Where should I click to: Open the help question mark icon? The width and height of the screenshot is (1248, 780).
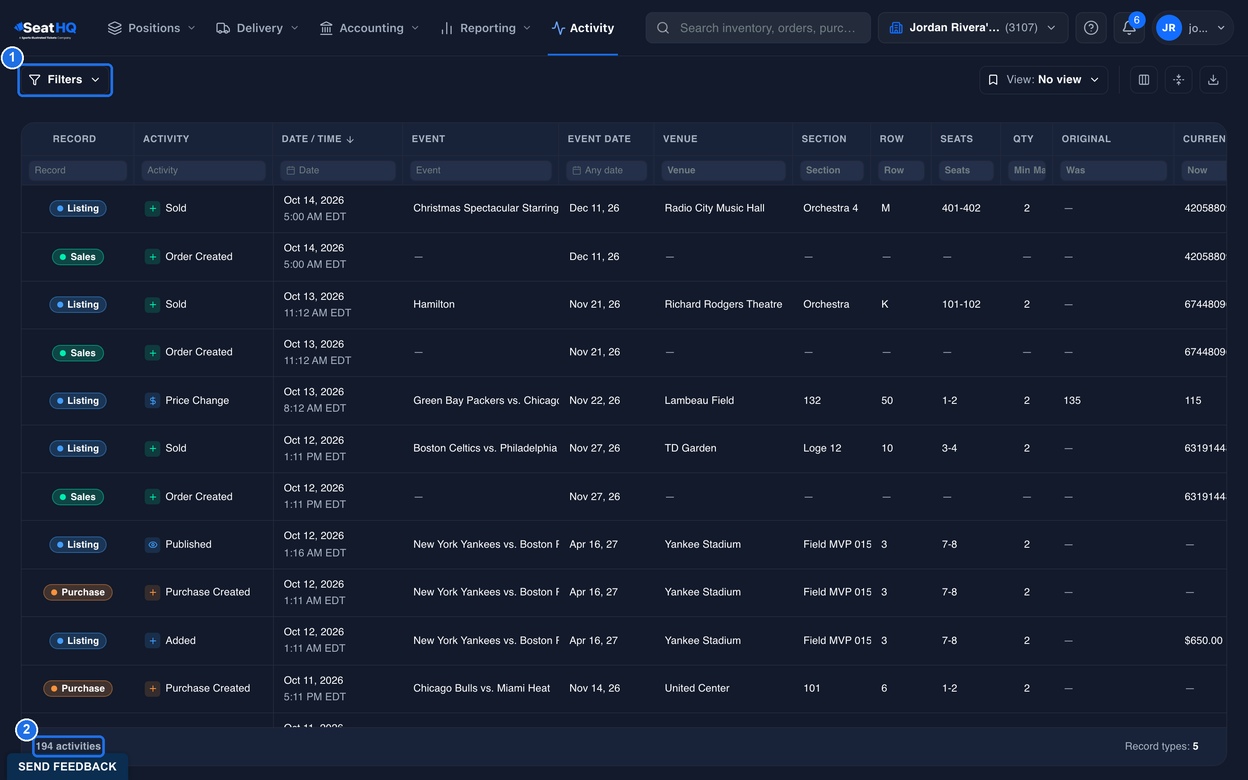[1091, 28]
